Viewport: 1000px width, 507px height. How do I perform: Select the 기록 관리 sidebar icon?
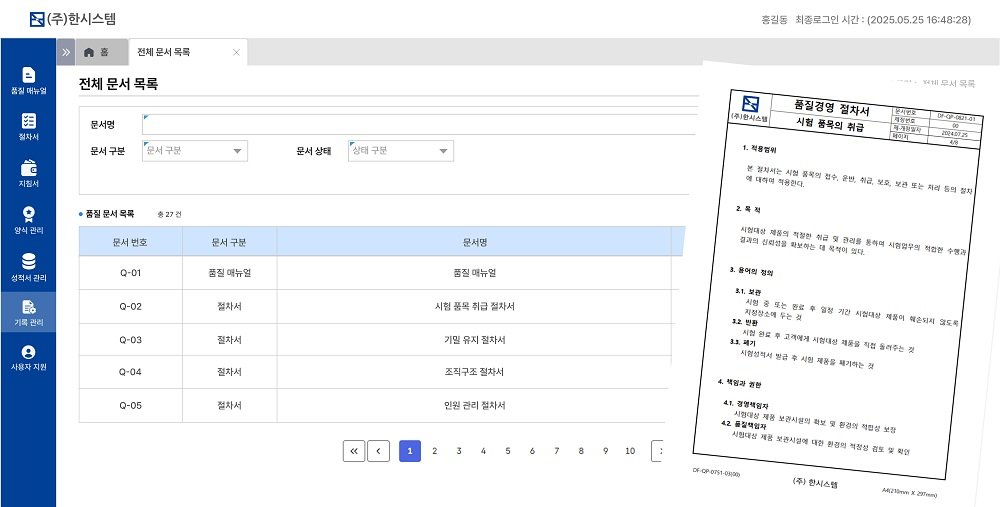tap(29, 307)
